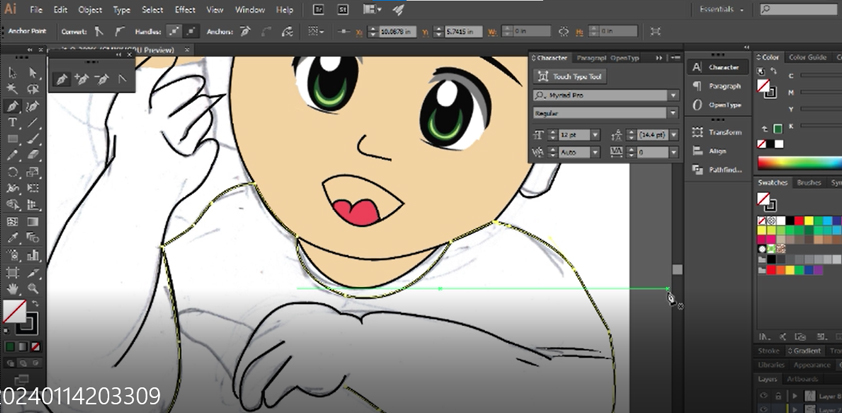
Task: Open the Effect menu
Action: click(185, 10)
